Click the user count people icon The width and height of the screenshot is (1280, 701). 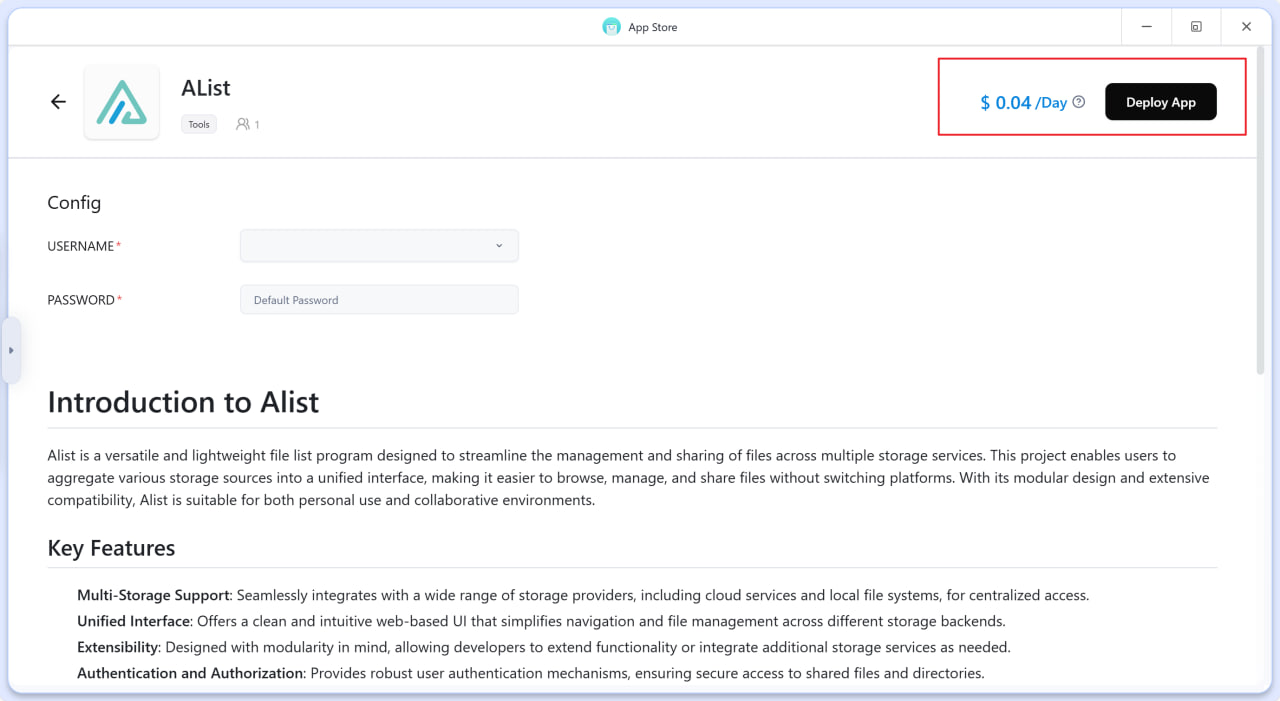[243, 125]
